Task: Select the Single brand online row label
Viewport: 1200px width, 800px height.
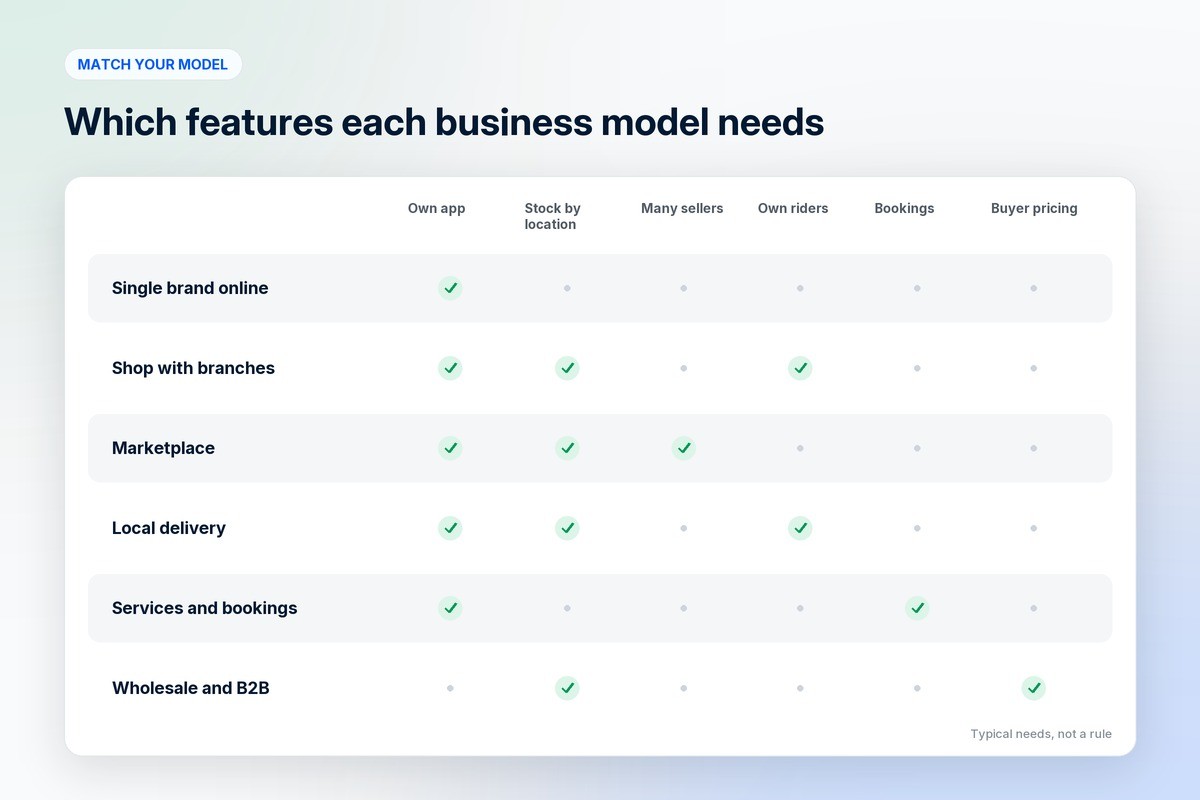Action: point(190,288)
